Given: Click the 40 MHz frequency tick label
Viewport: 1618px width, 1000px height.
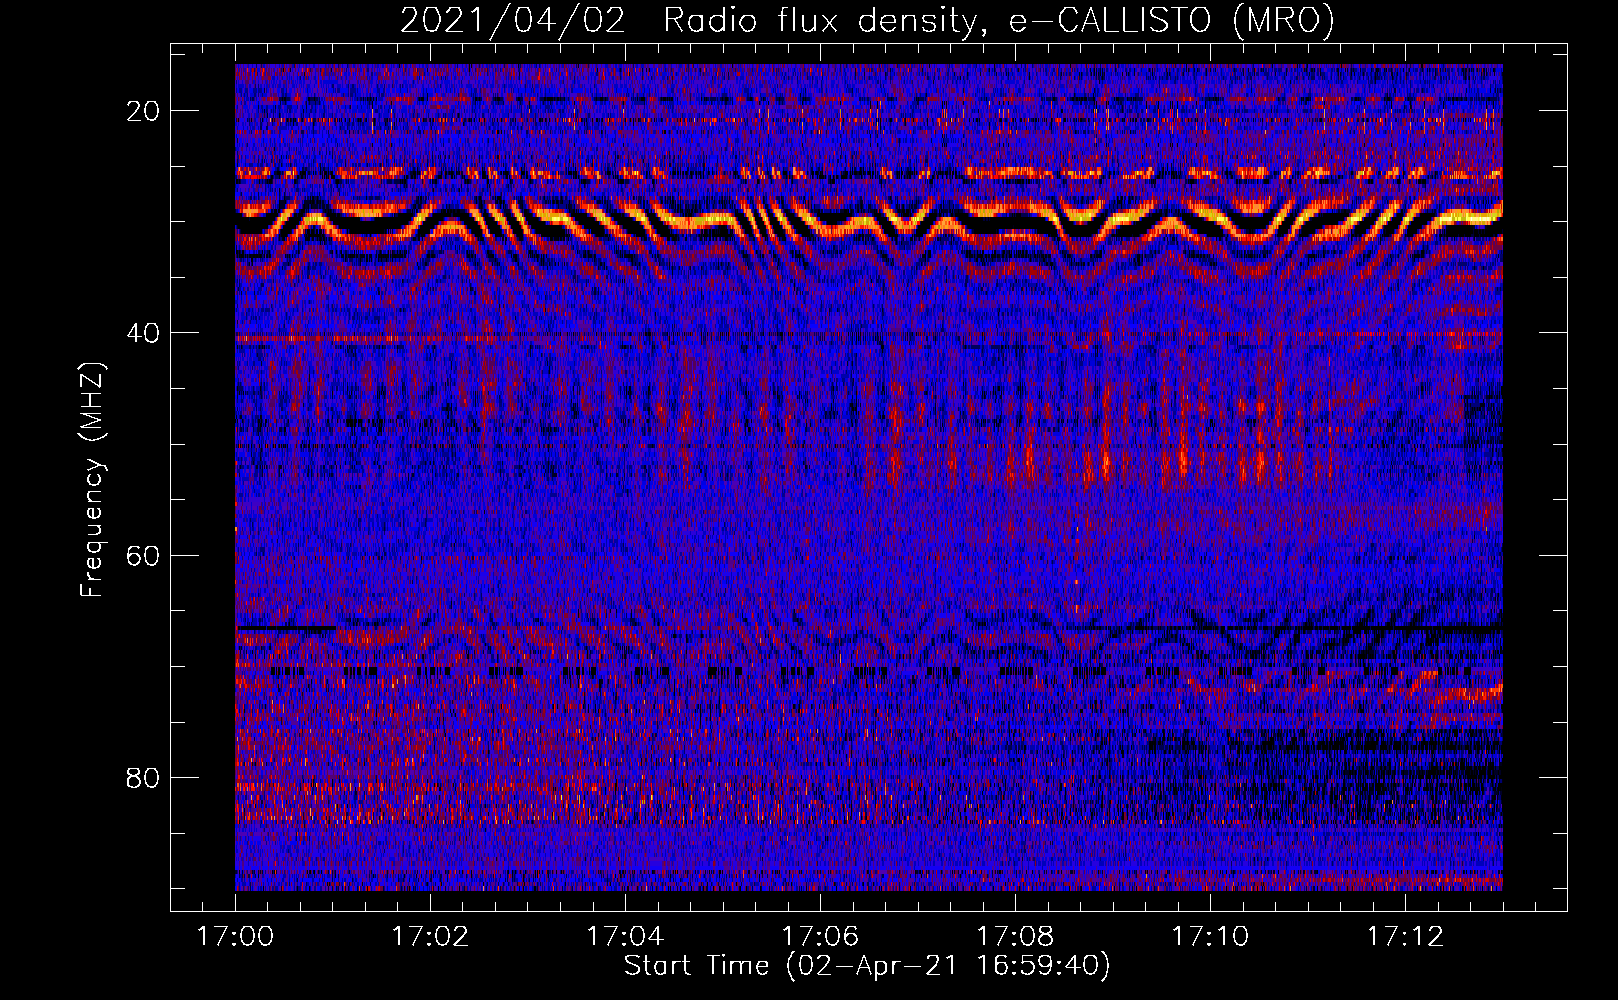Looking at the screenshot, I should click(144, 333).
